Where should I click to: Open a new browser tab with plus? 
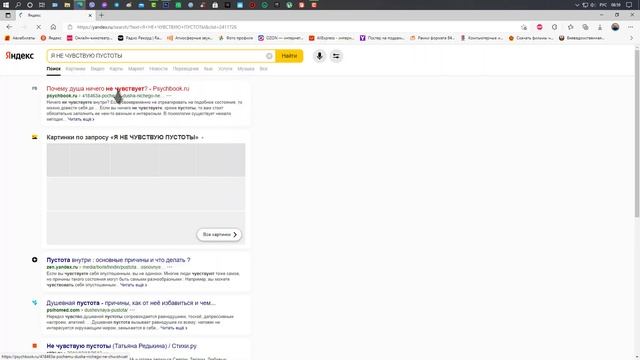(x=101, y=16)
